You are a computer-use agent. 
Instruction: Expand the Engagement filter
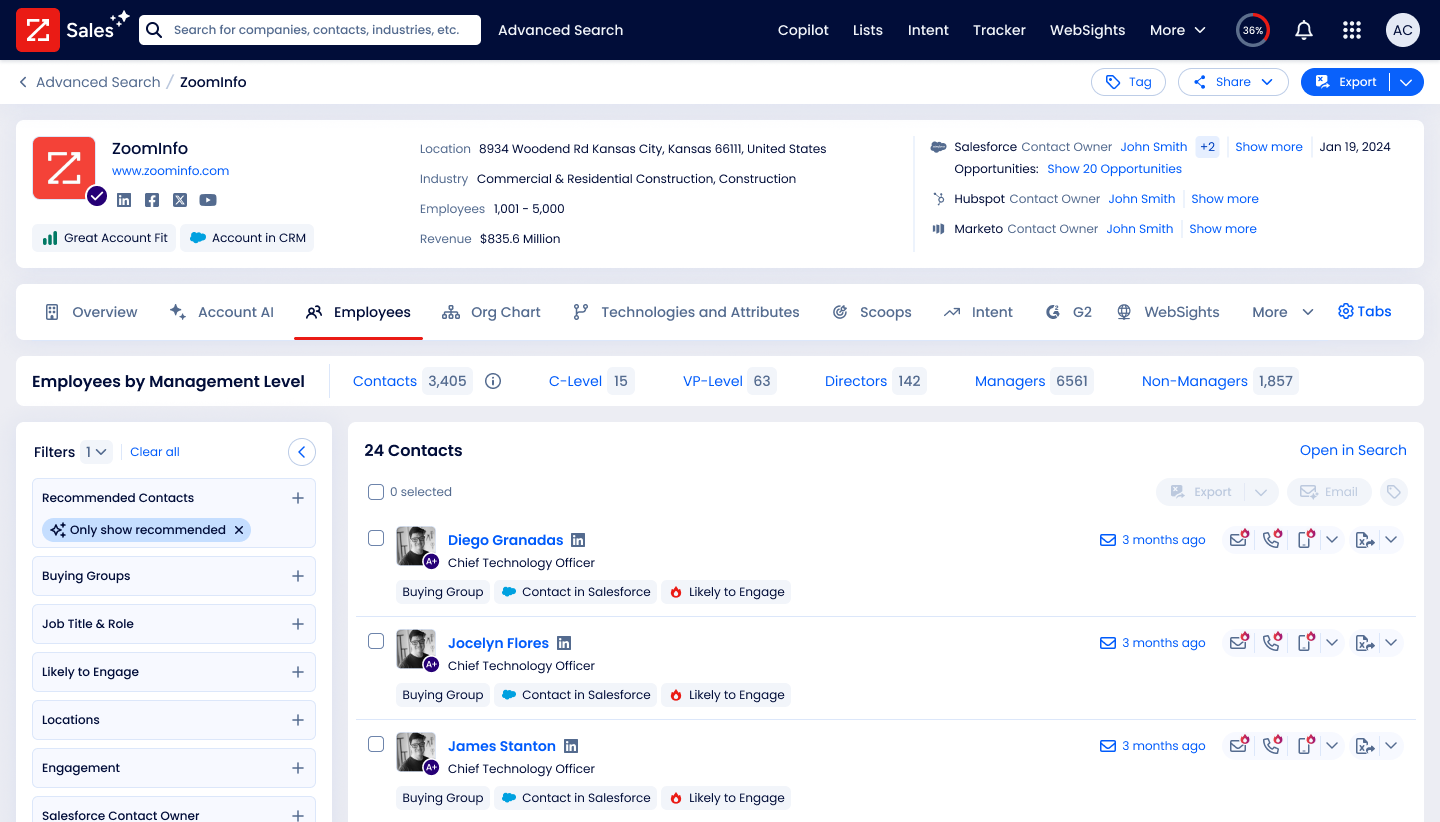coord(297,768)
